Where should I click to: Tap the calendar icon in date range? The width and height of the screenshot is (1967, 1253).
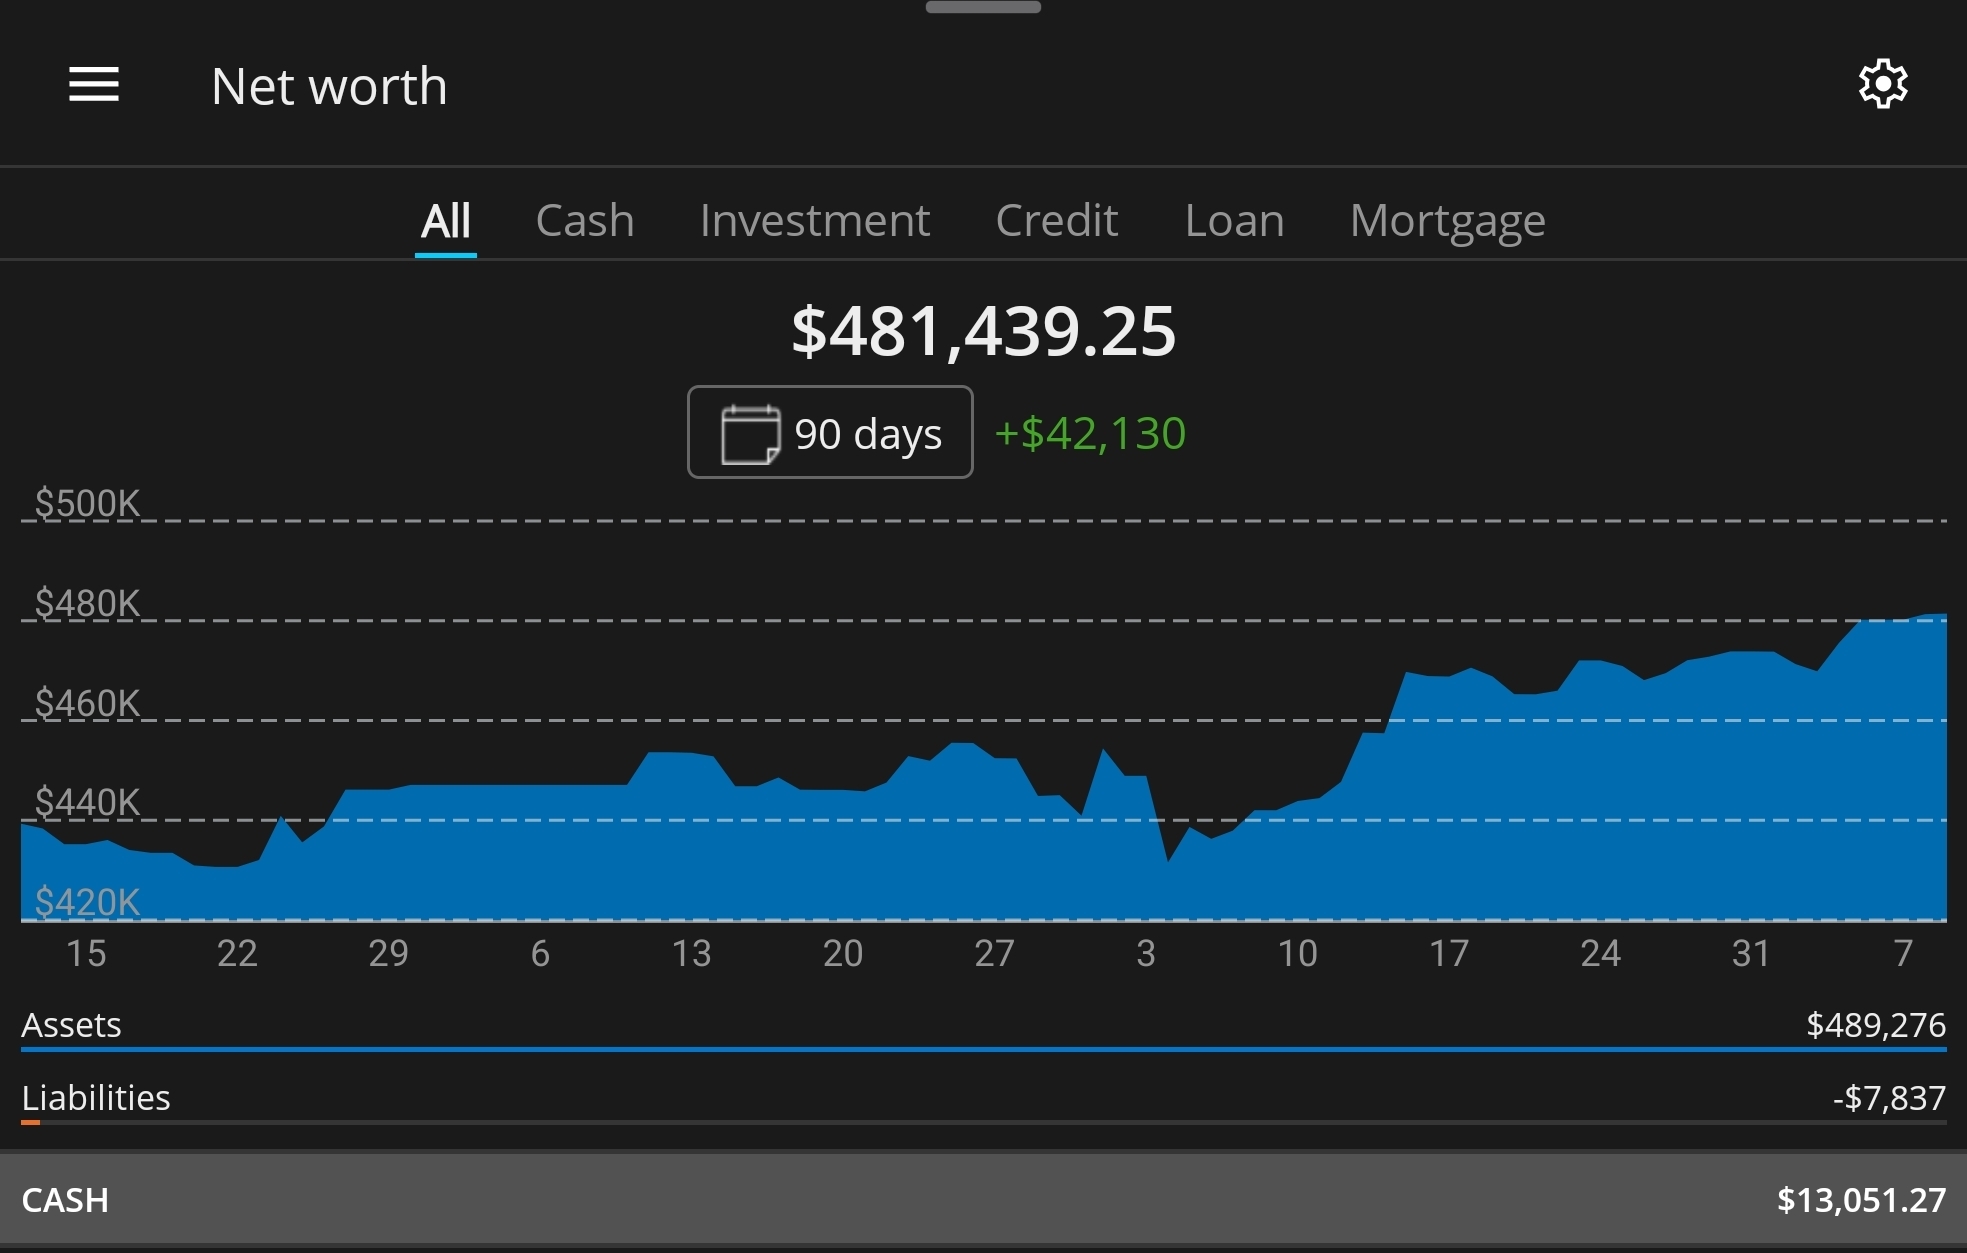pos(750,434)
